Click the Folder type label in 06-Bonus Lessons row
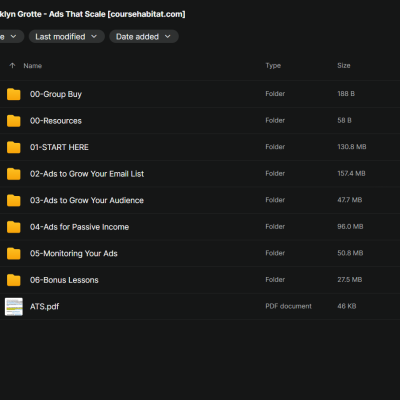The height and width of the screenshot is (400, 400). coord(275,279)
